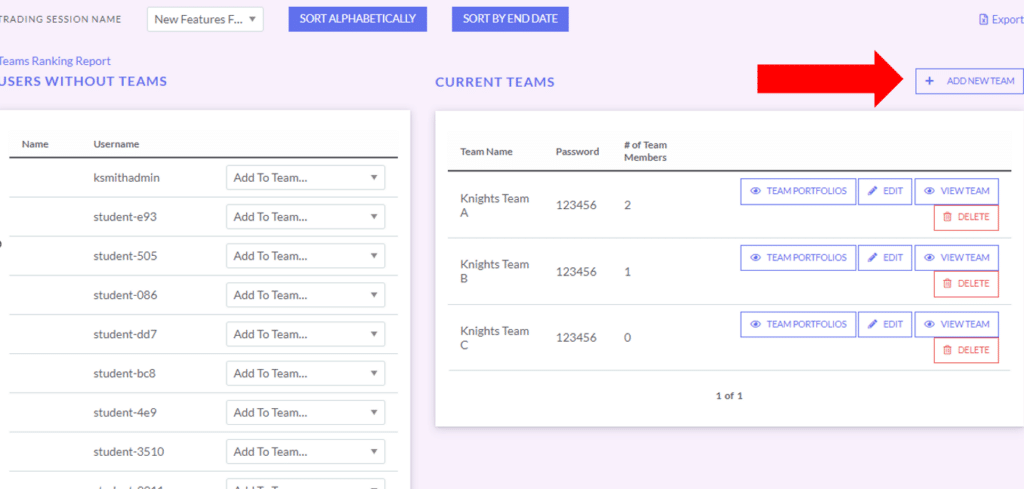Click Knights Team C member count 0
Image resolution: width=1024 pixels, height=489 pixels.
tap(628, 338)
